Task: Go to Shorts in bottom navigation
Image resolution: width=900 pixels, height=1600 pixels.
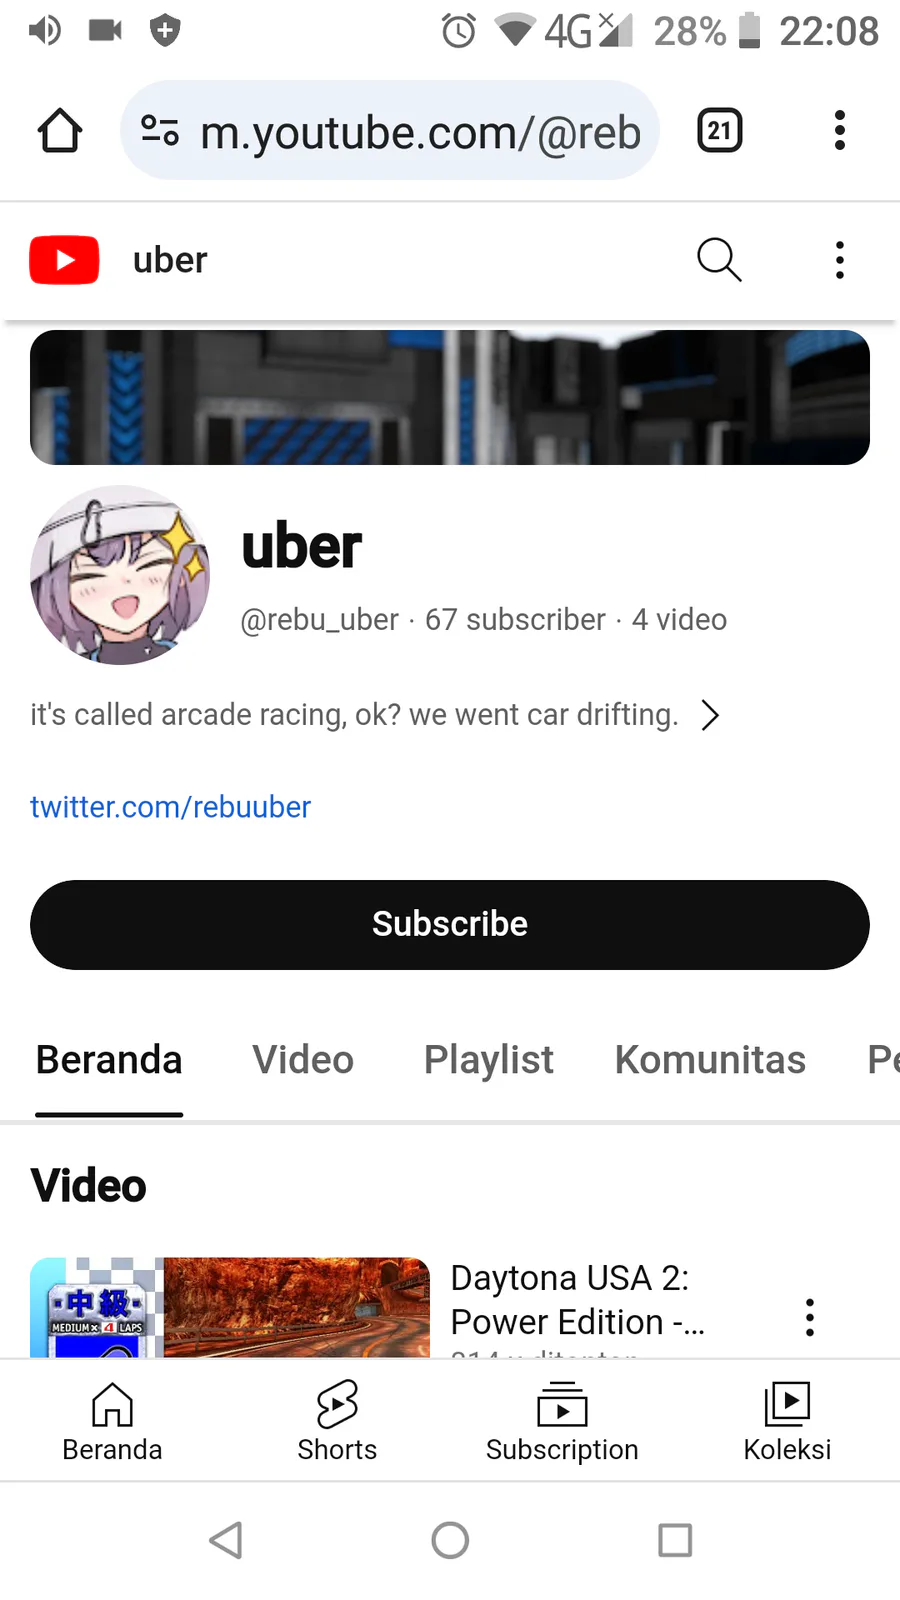Action: pyautogui.click(x=337, y=1421)
